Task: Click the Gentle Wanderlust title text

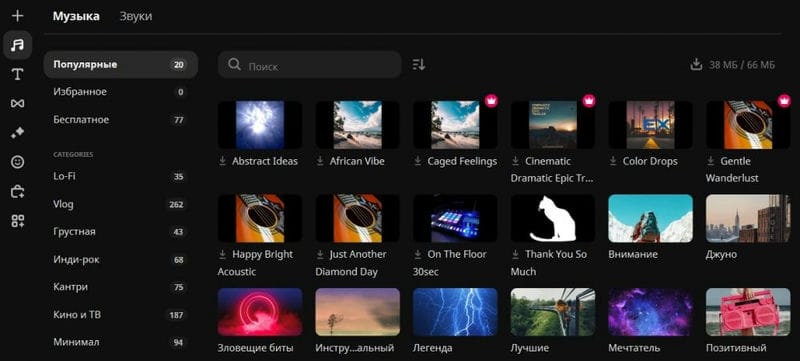Action: (732, 170)
